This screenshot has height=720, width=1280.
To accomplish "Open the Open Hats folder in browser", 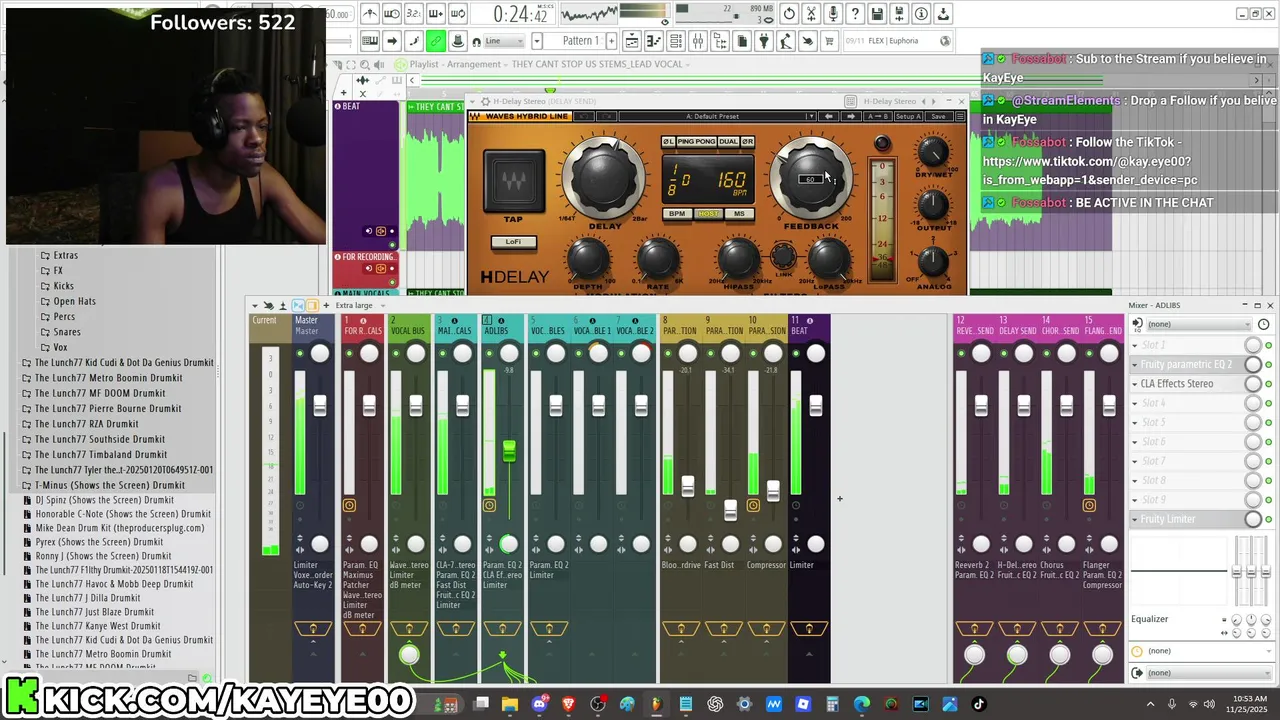I will (75, 301).
